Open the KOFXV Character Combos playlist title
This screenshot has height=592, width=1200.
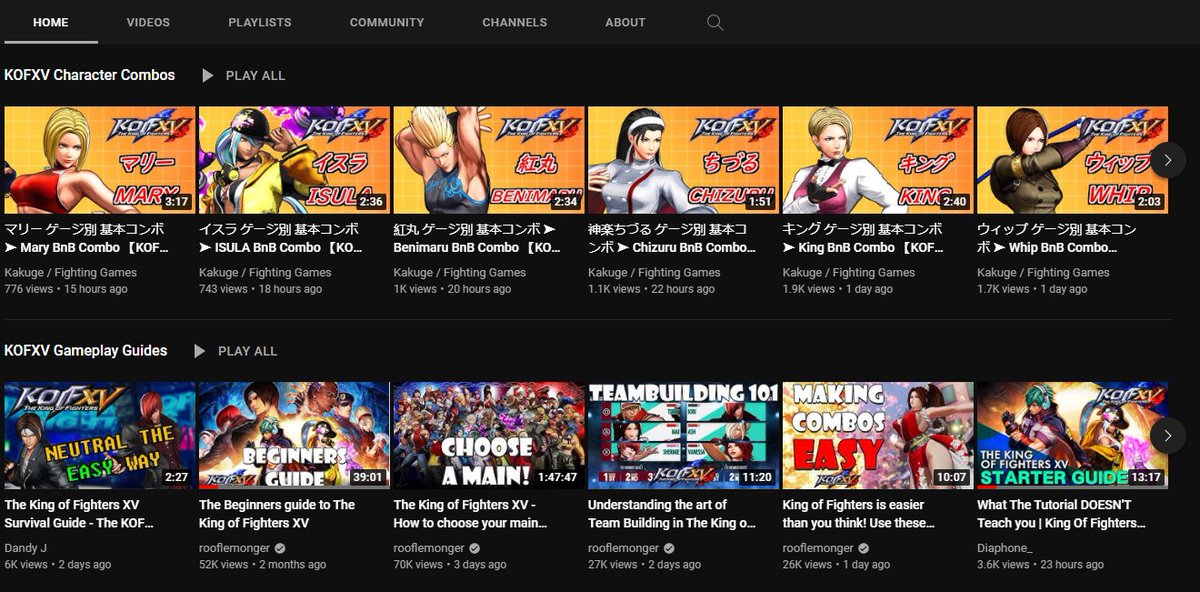pyautogui.click(x=90, y=75)
